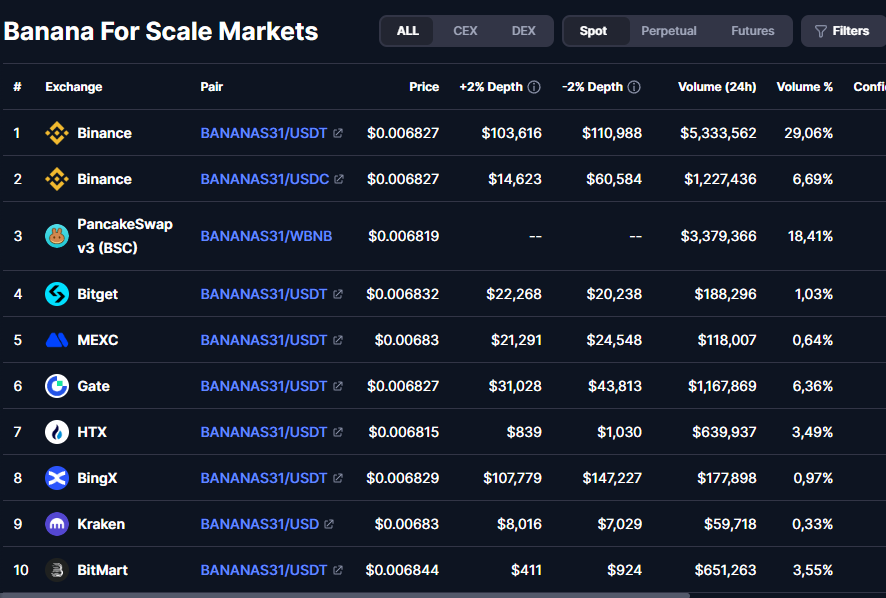Open the BANANAS31/WBNB pair link
This screenshot has height=598, width=886.
(266, 236)
